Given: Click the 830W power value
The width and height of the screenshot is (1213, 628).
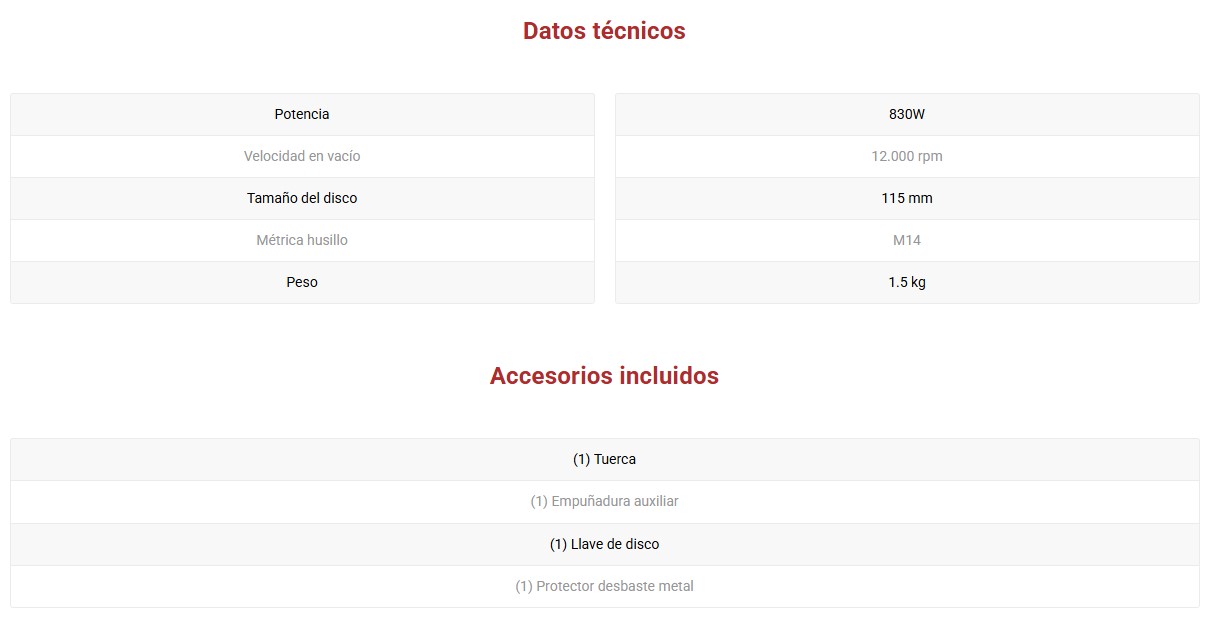Looking at the screenshot, I should pyautogui.click(x=907, y=114).
